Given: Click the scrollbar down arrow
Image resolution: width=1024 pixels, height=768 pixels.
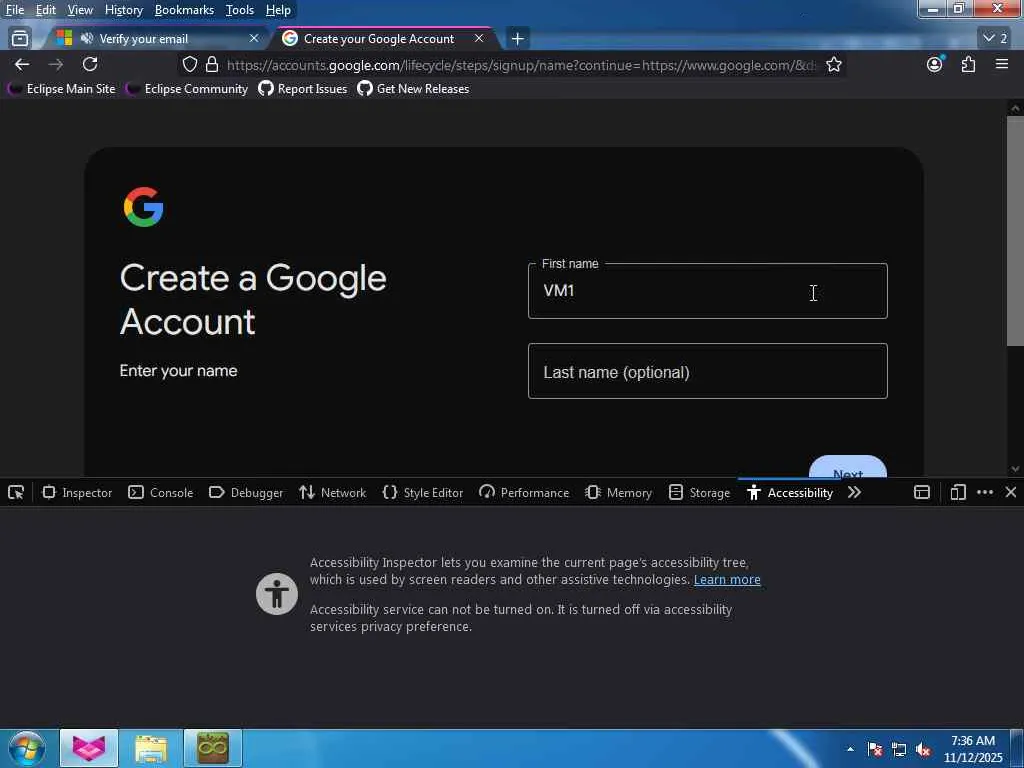Looking at the screenshot, I should [1015, 469].
